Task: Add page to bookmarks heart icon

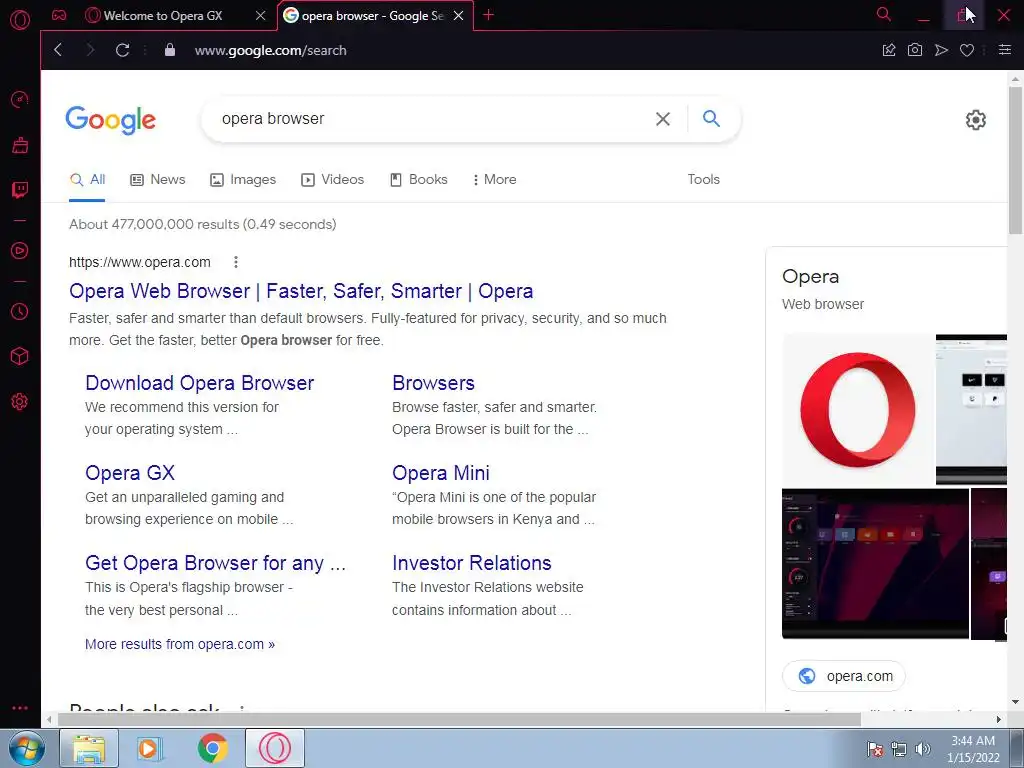Action: point(967,50)
